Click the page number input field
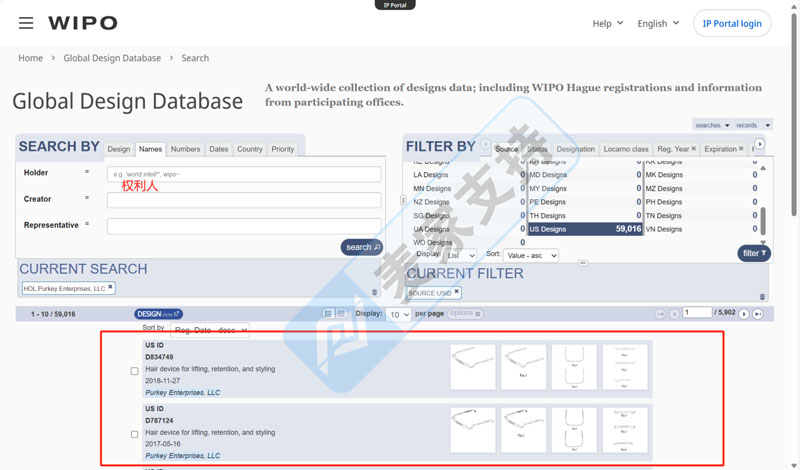Image resolution: width=800 pixels, height=470 pixels. (x=697, y=312)
